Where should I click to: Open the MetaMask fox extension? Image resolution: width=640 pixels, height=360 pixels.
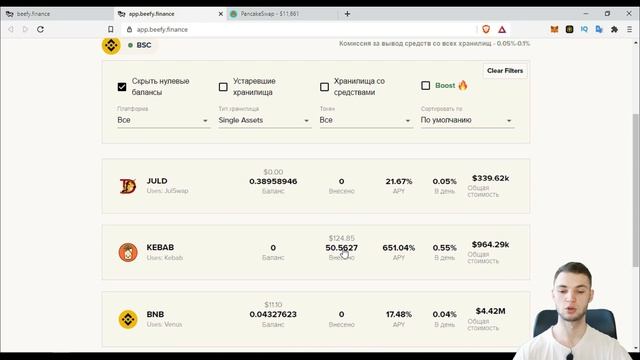tap(554, 29)
